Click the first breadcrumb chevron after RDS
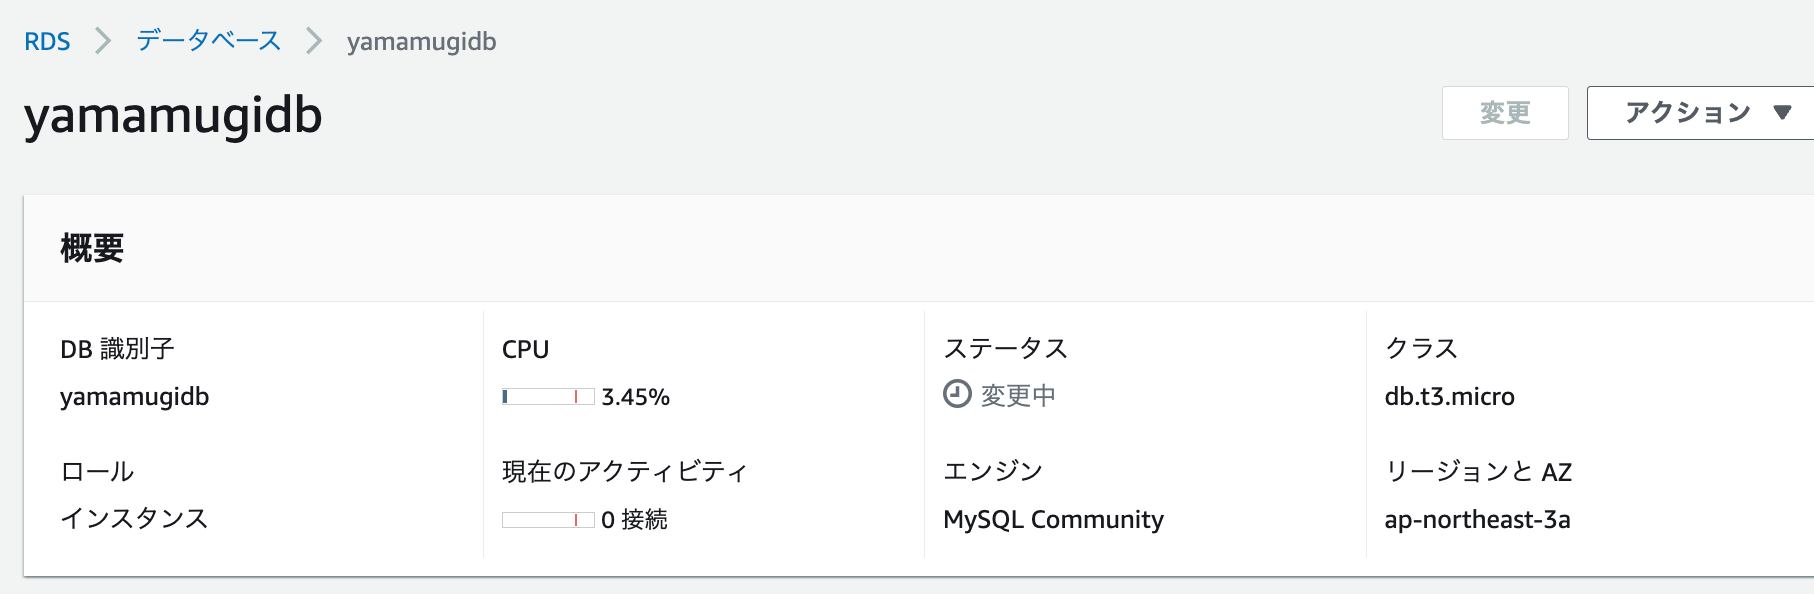The height and width of the screenshot is (594, 1814). [x=102, y=41]
